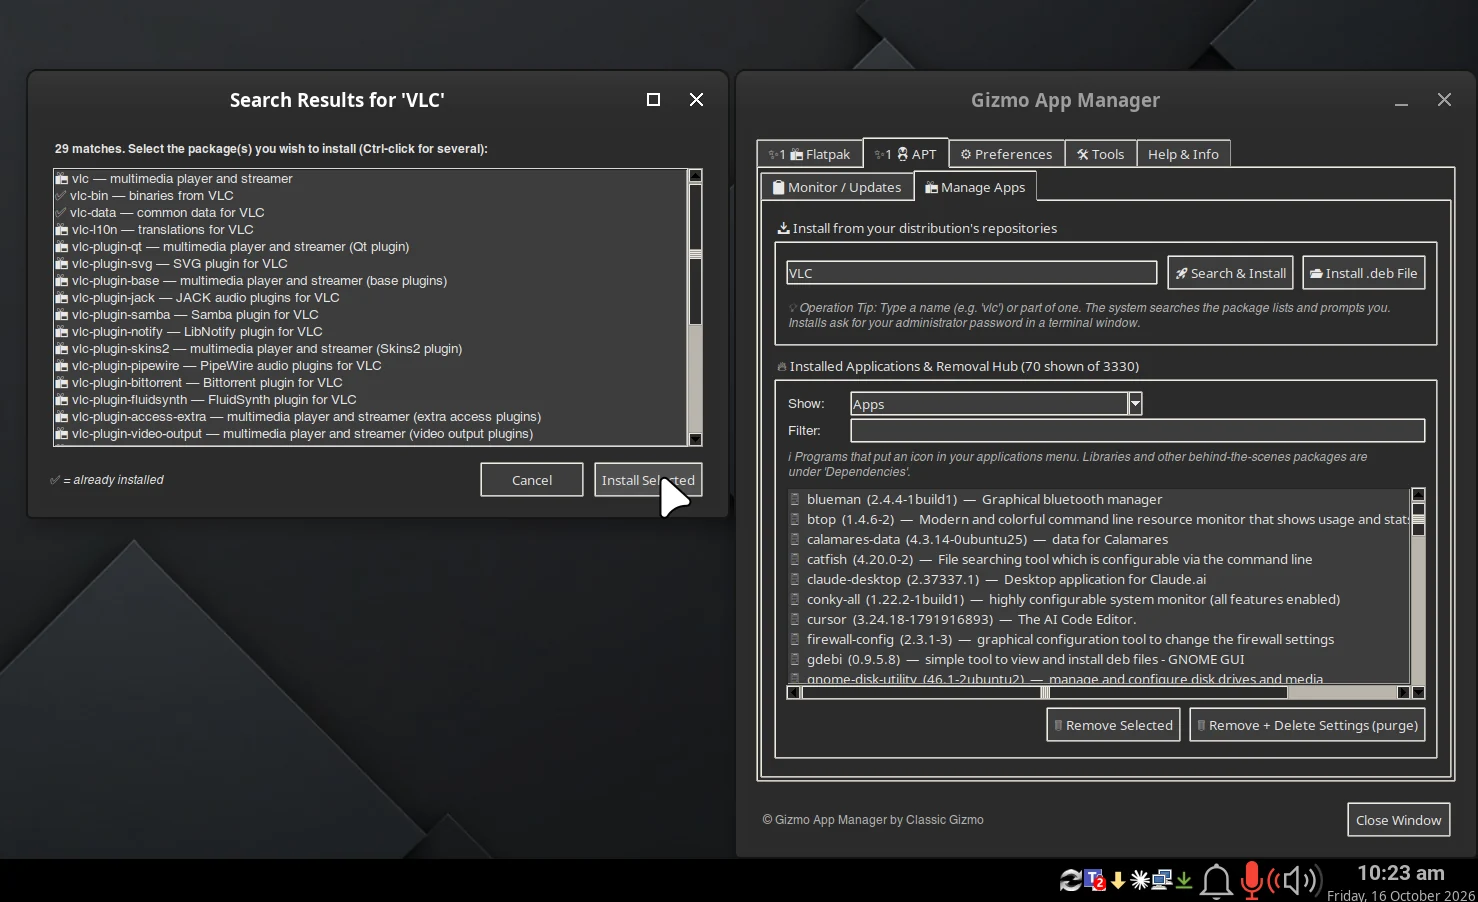The width and height of the screenshot is (1478, 902).
Task: Select 'vlc-plugin-fluidsynth' row in results
Action: tap(370, 400)
